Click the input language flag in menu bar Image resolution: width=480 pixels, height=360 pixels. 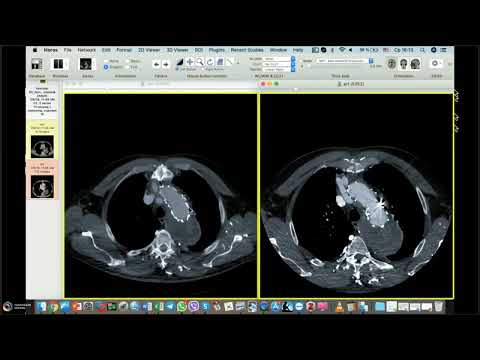coord(386,50)
